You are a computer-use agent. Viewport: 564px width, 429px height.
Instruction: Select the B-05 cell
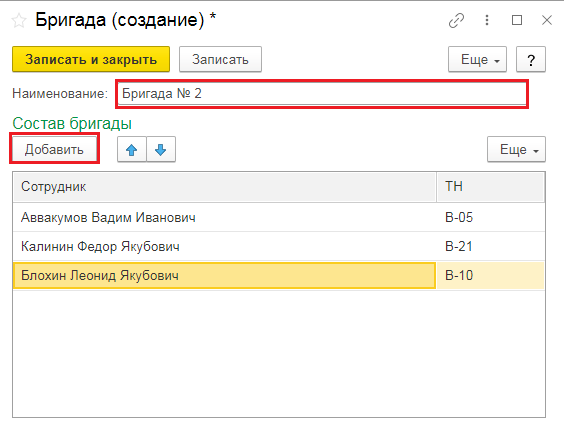point(491,218)
